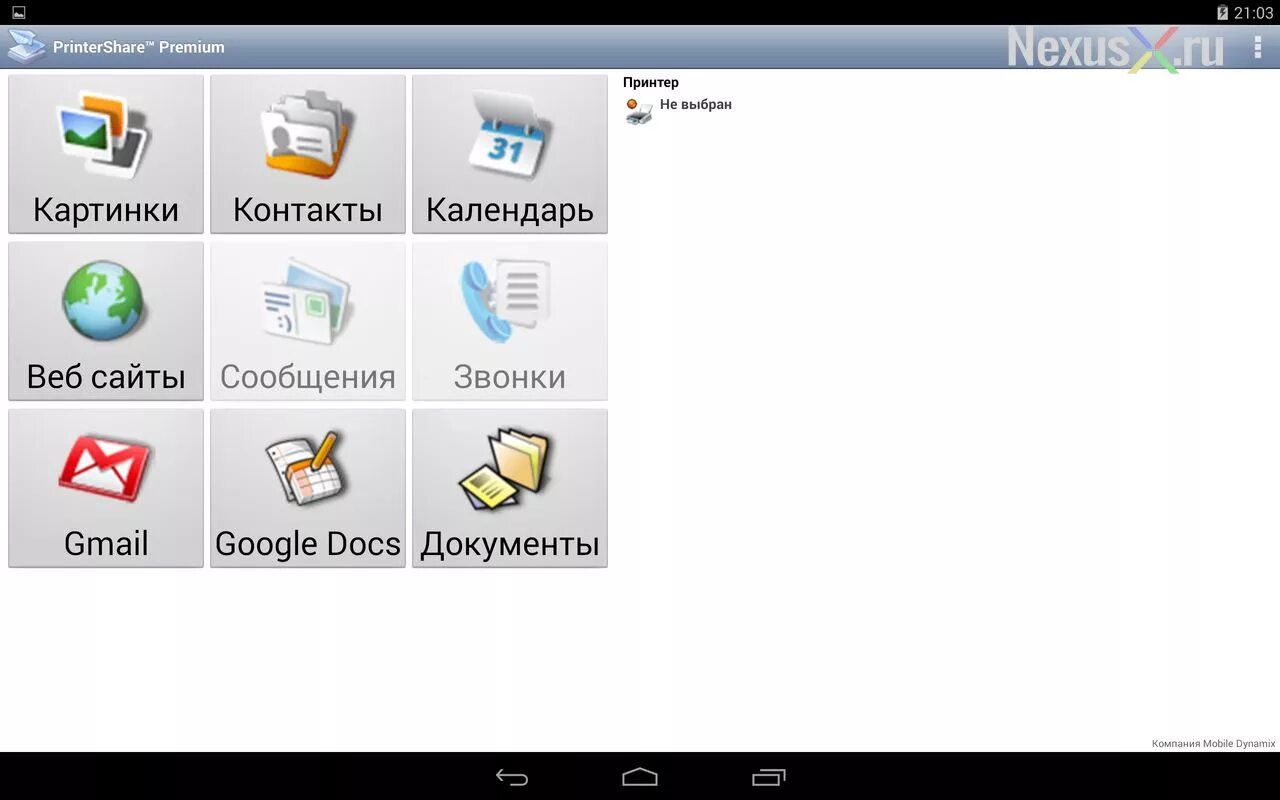This screenshot has height=800, width=1280.
Task: Open the Календарь tile
Action: coord(510,154)
